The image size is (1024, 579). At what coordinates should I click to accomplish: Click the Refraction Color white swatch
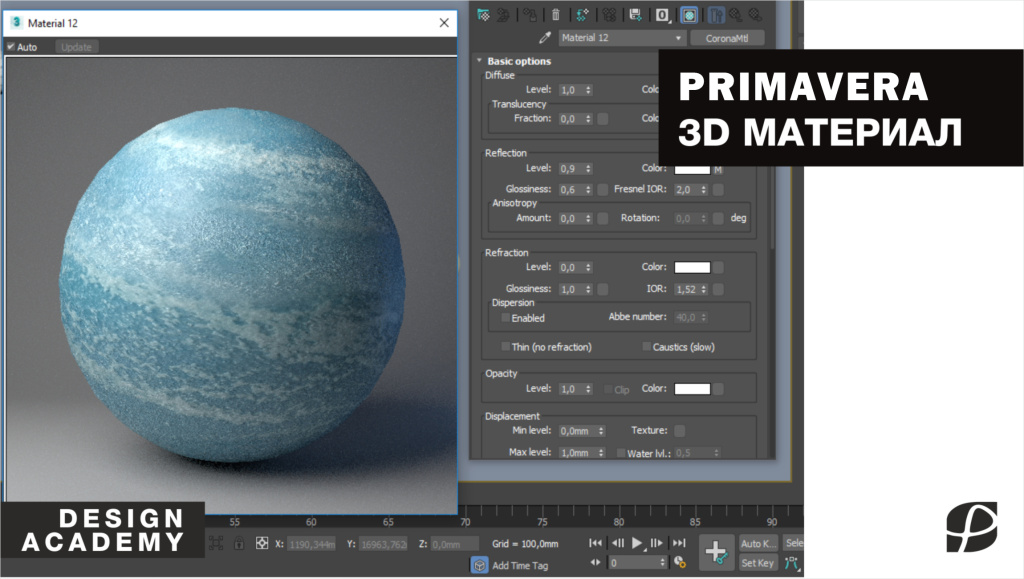(x=692, y=267)
